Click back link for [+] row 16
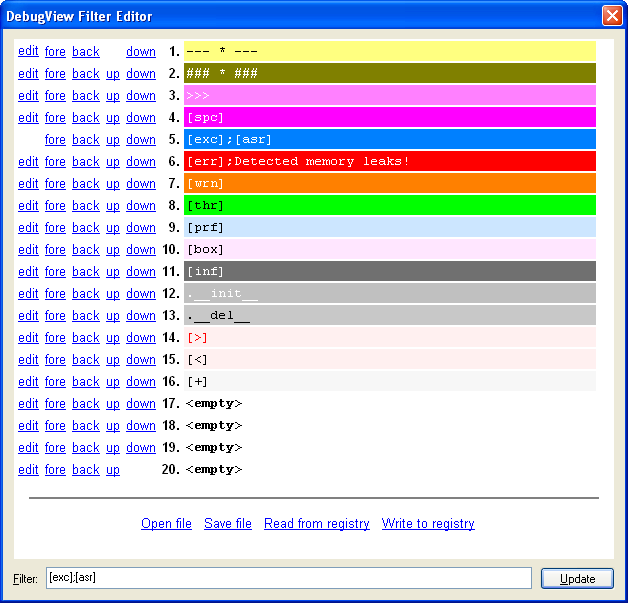The image size is (628, 603). 86,382
